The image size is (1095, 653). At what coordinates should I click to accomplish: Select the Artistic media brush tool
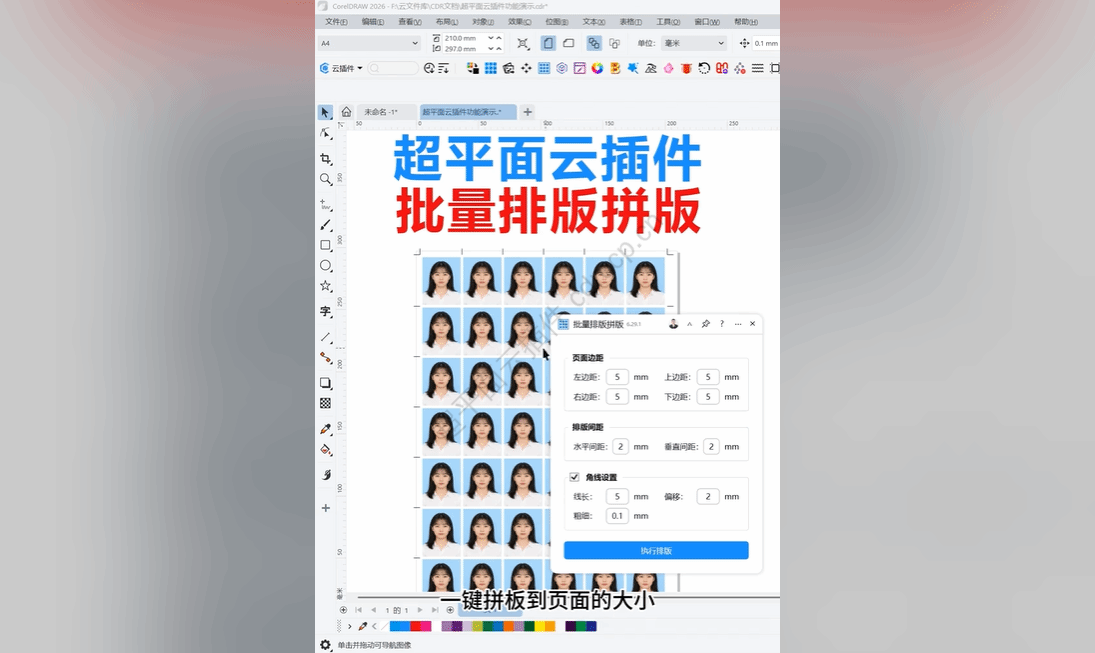point(325,225)
